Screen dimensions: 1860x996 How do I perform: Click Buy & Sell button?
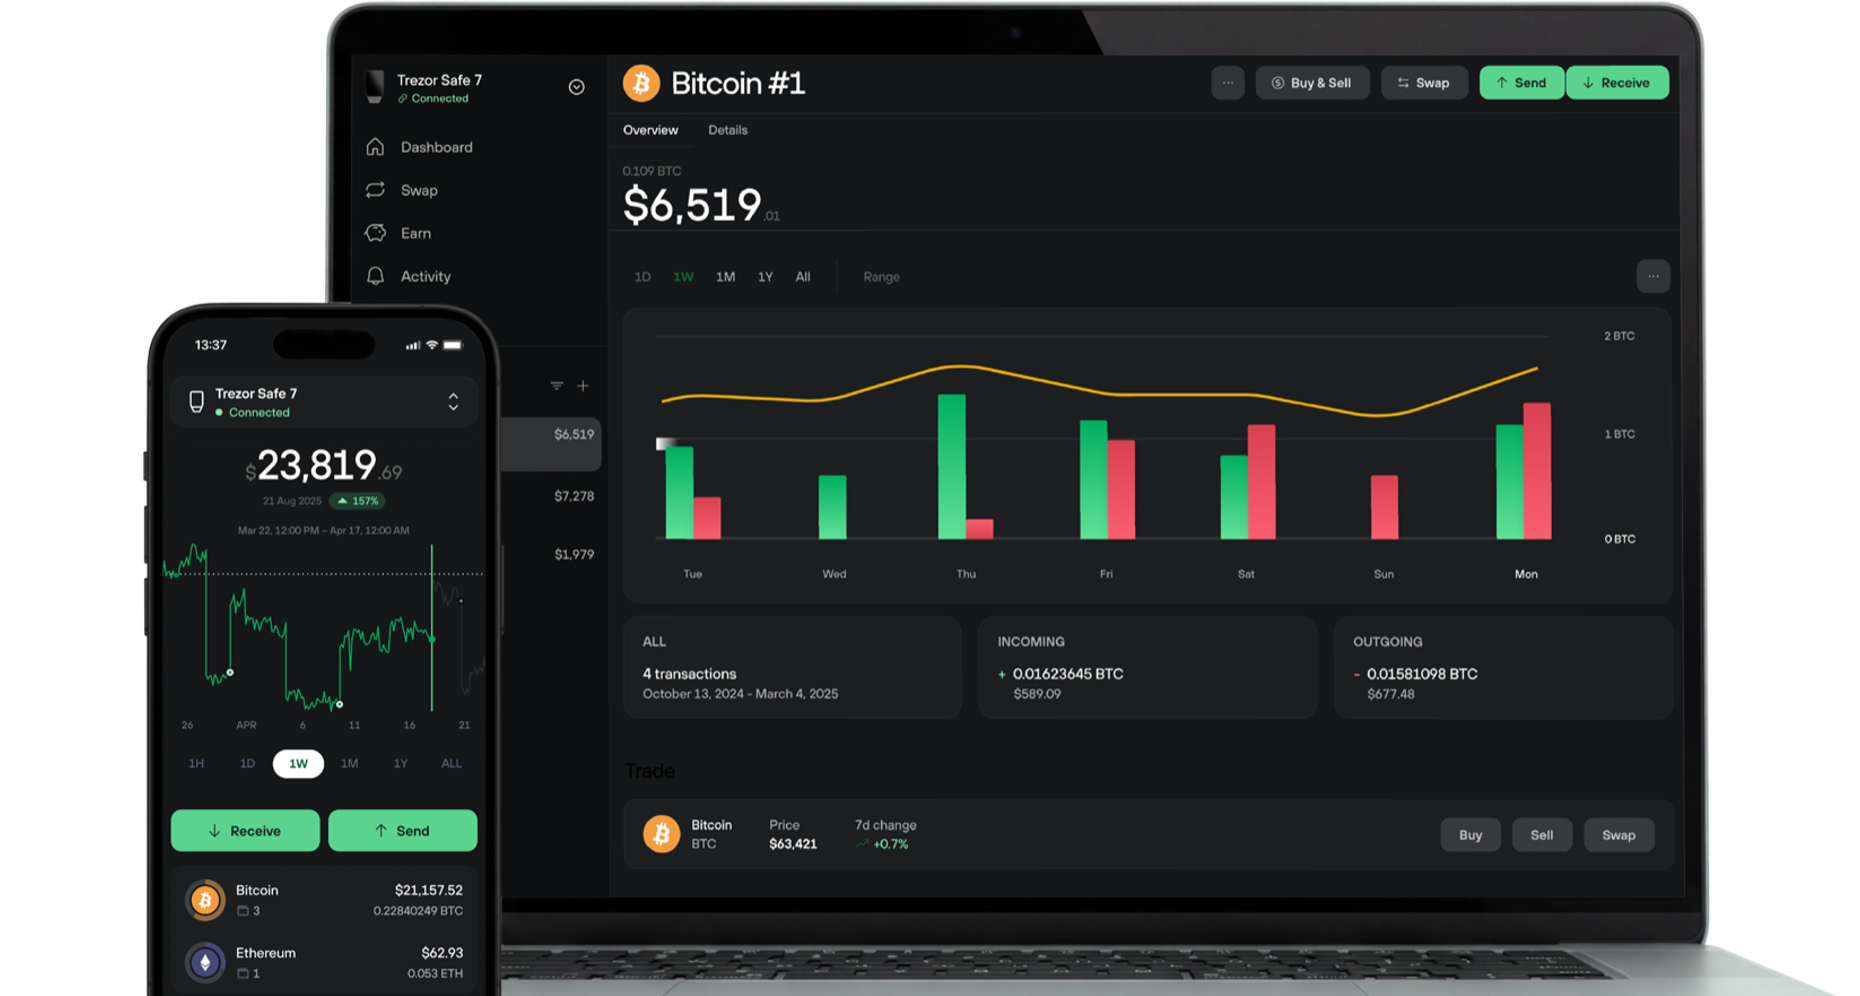pos(1312,83)
